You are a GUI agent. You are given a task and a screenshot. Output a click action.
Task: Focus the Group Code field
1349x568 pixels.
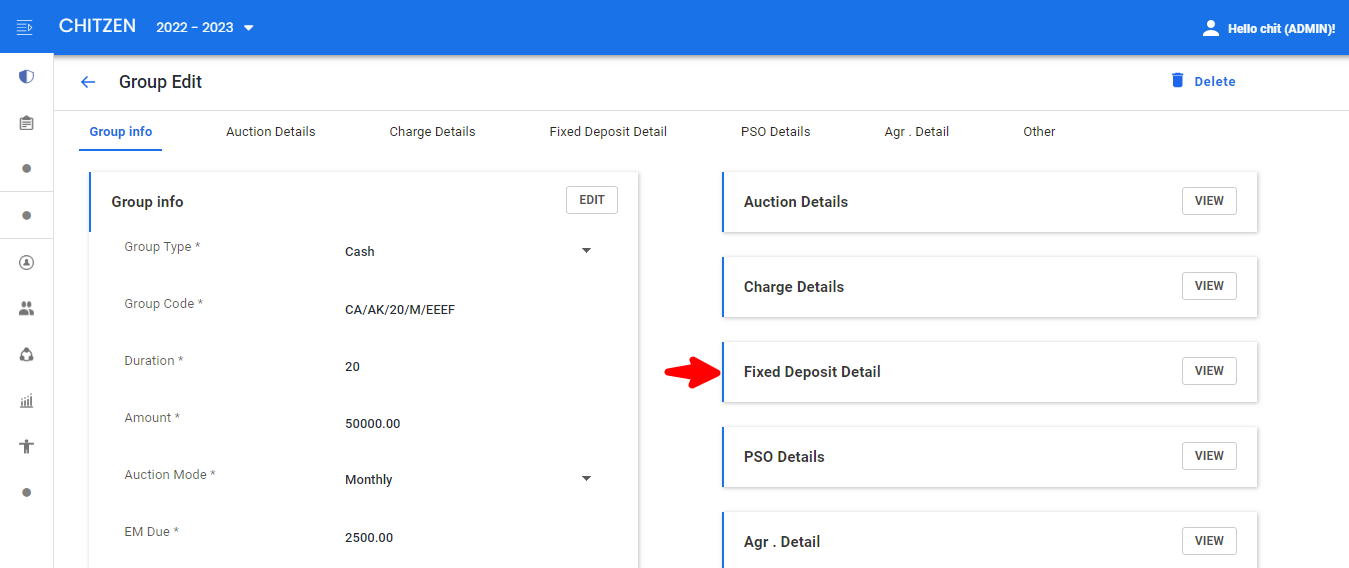[x=468, y=309]
